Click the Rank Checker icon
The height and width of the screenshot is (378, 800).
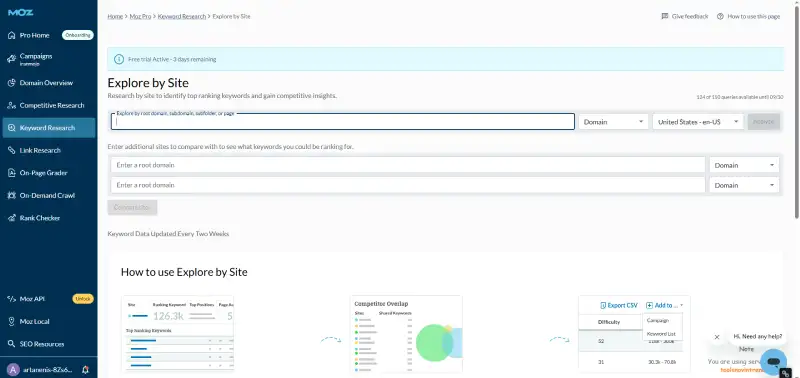coord(12,218)
